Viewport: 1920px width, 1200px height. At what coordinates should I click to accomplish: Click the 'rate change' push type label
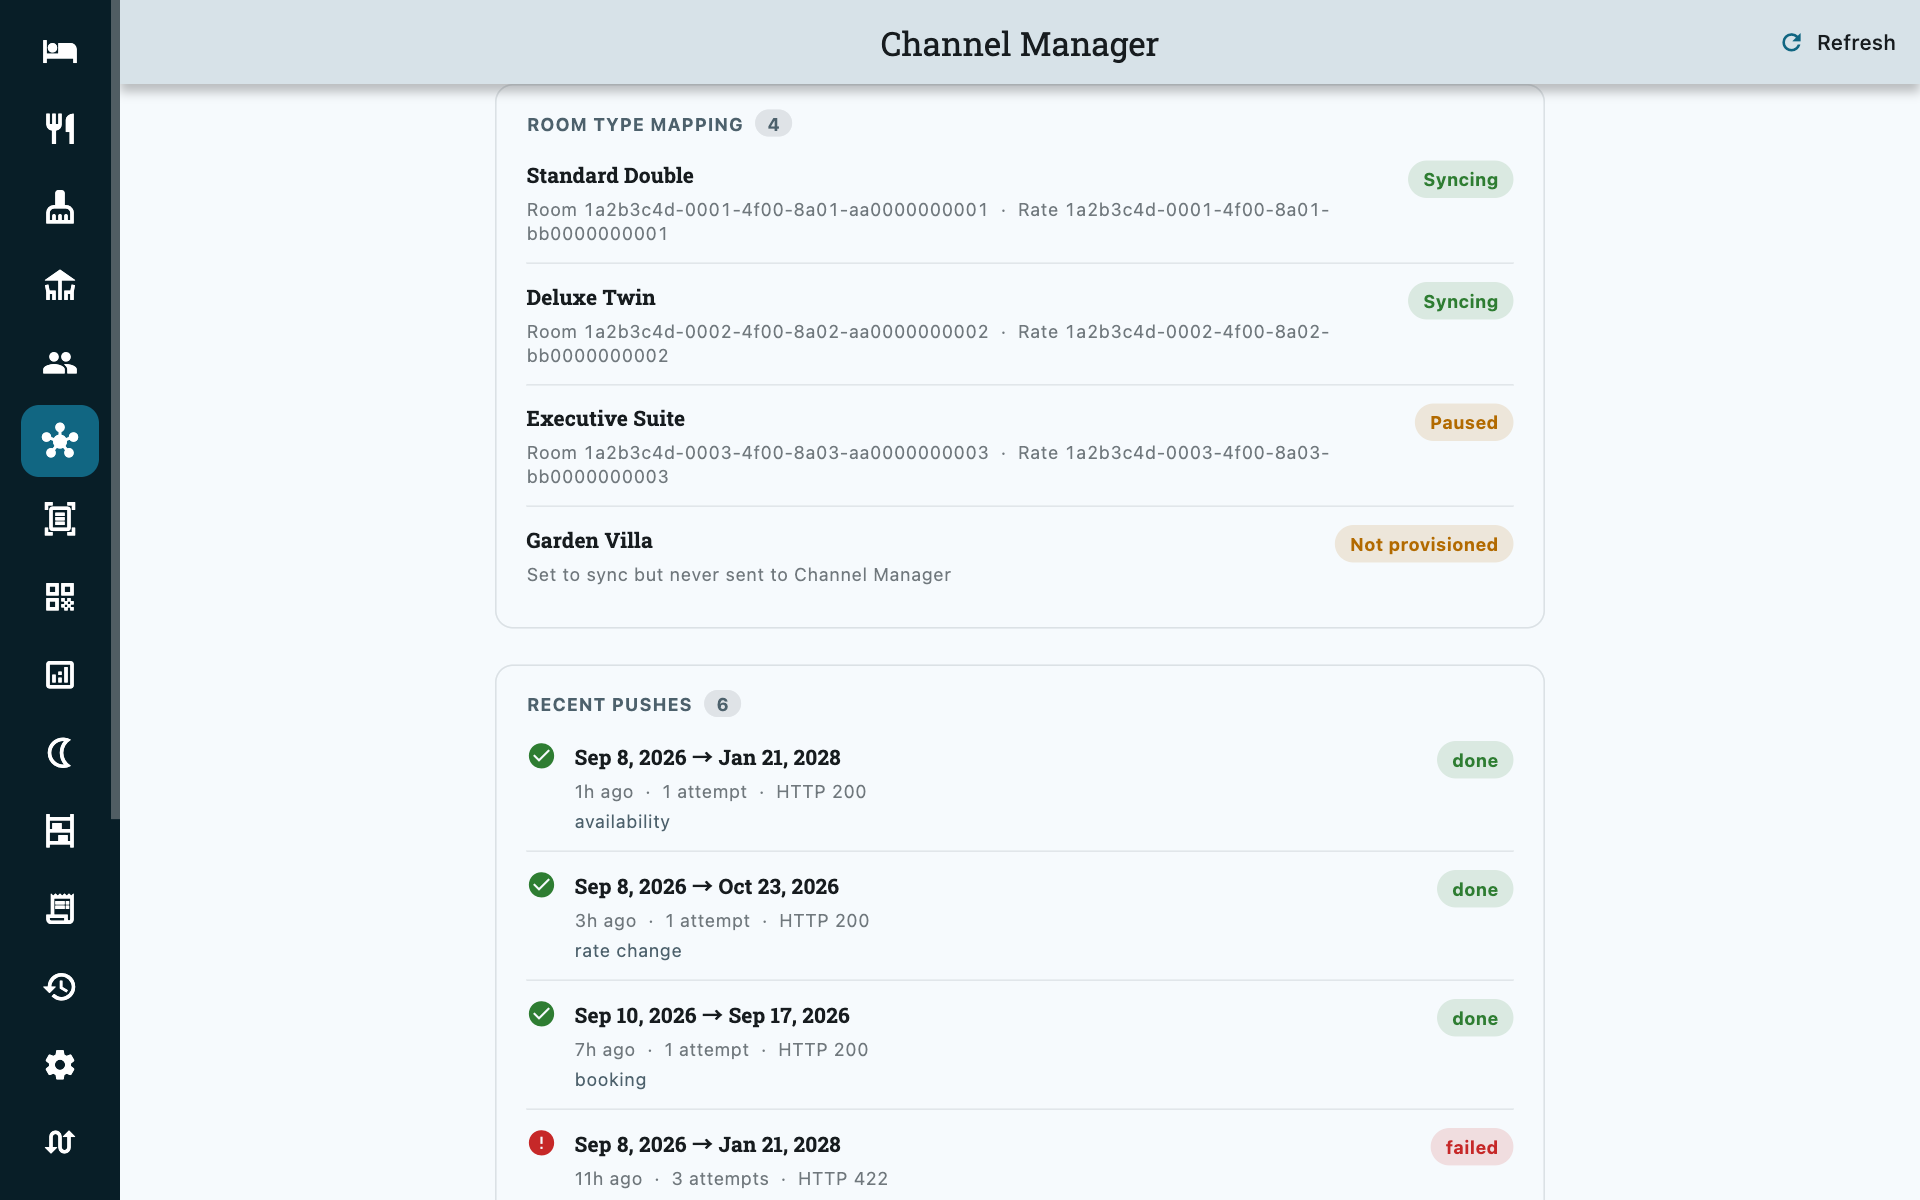628,951
